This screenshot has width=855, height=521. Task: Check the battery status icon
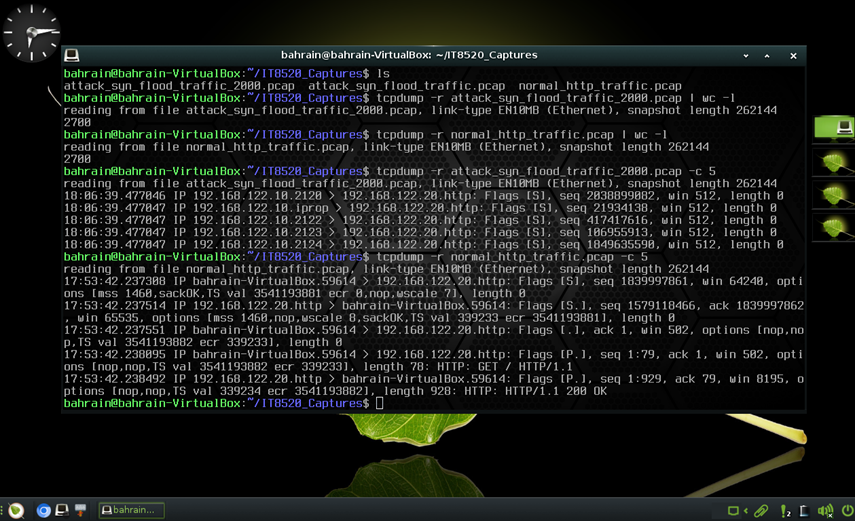coord(804,511)
